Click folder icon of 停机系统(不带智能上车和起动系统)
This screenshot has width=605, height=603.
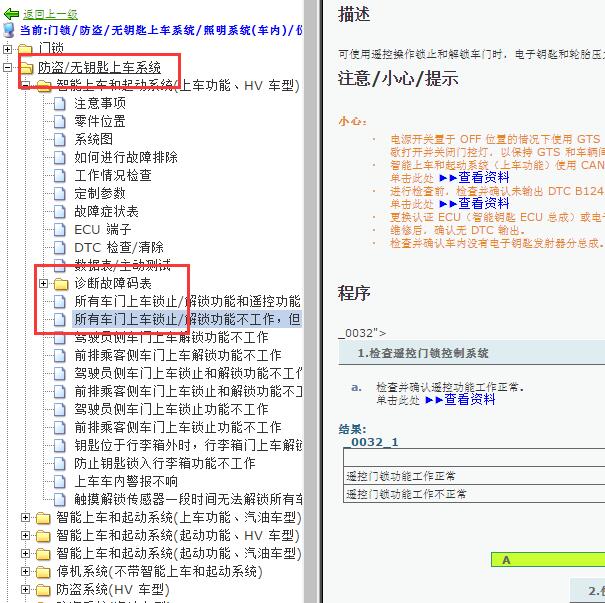coord(43,572)
